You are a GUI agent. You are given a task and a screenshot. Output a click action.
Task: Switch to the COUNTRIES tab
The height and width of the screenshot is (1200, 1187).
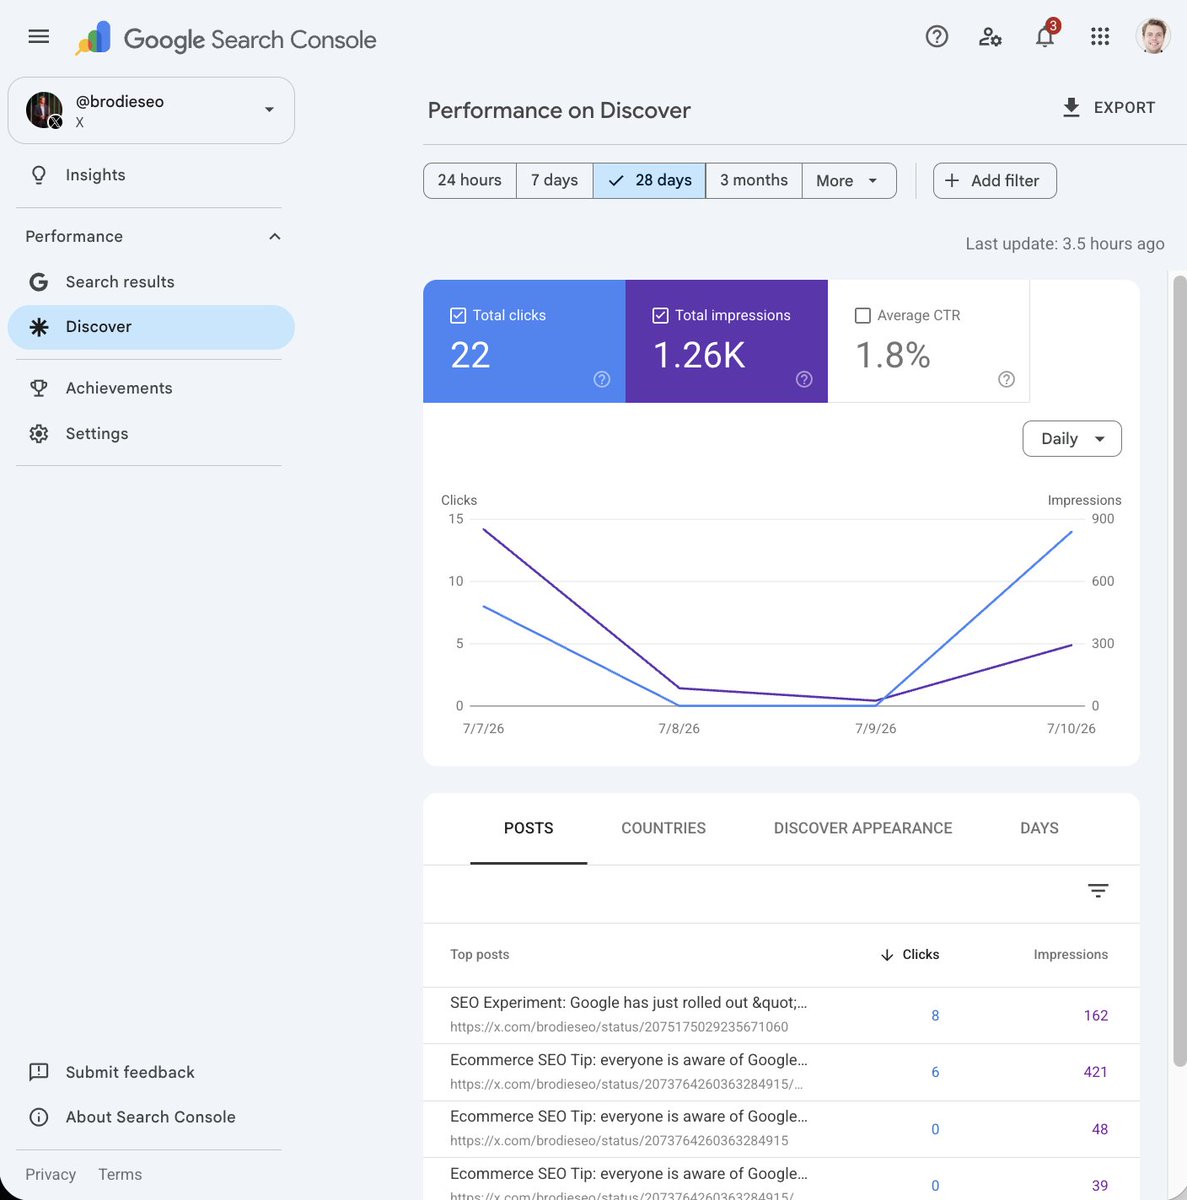(664, 829)
